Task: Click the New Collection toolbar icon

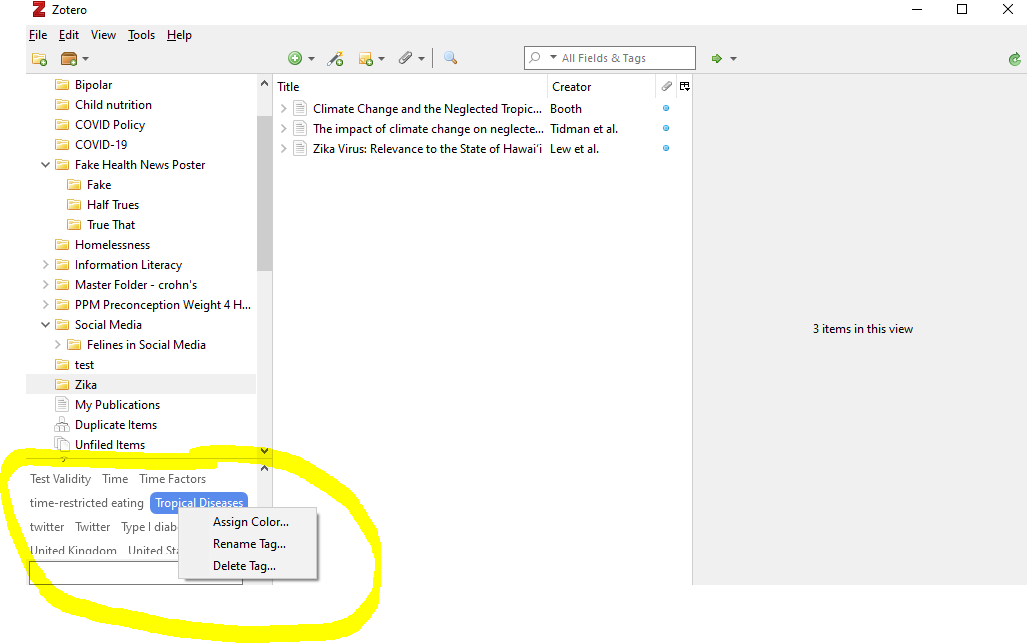Action: pyautogui.click(x=39, y=59)
